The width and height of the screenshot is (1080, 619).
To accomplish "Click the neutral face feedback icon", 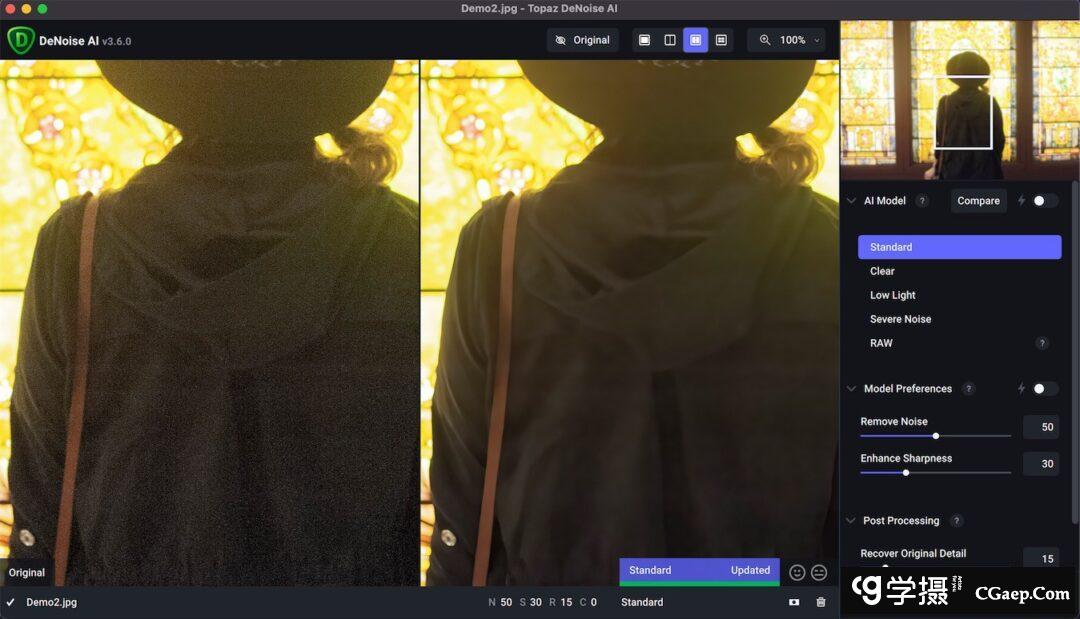I will pyautogui.click(x=819, y=572).
